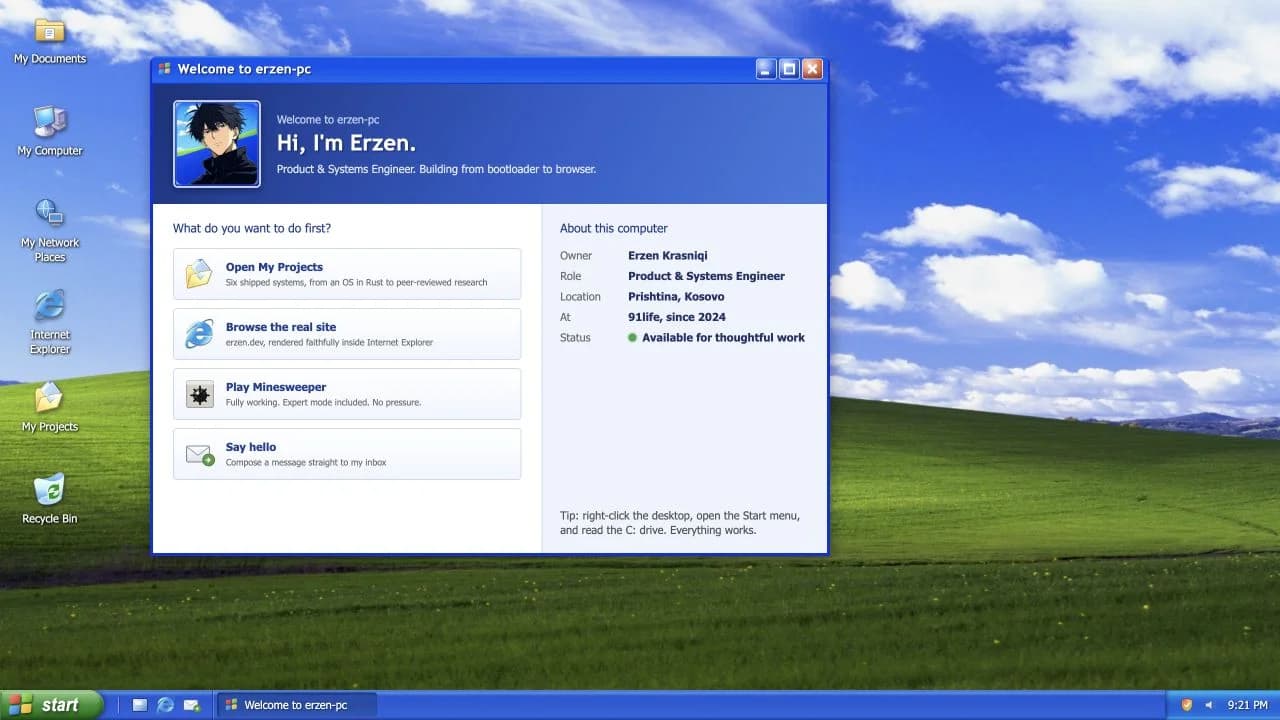Select Internet Explorer desktop icon

tap(50, 322)
